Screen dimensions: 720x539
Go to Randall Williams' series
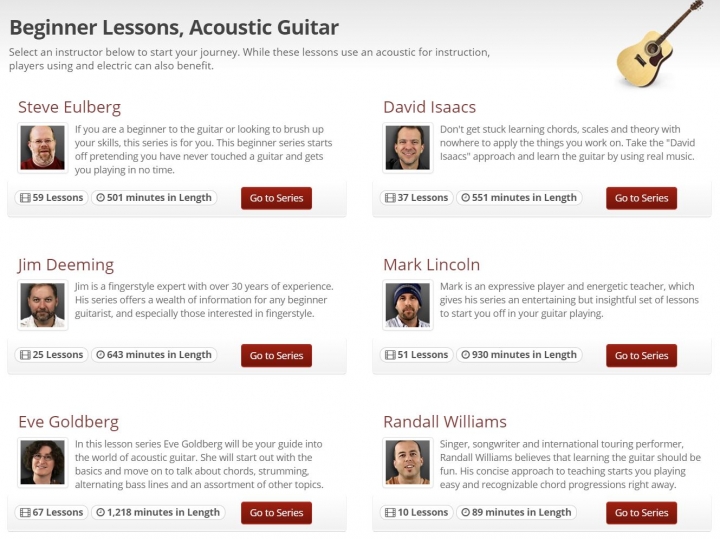(641, 513)
